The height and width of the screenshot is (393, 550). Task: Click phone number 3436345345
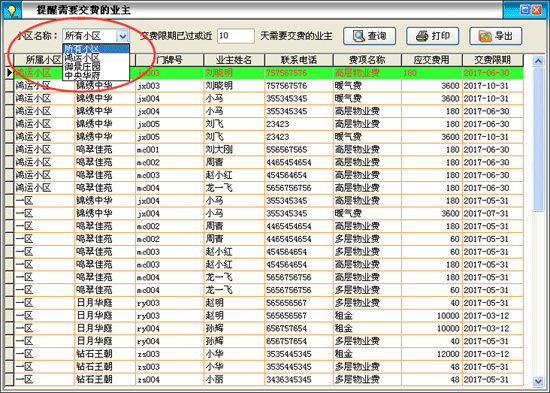point(289,380)
